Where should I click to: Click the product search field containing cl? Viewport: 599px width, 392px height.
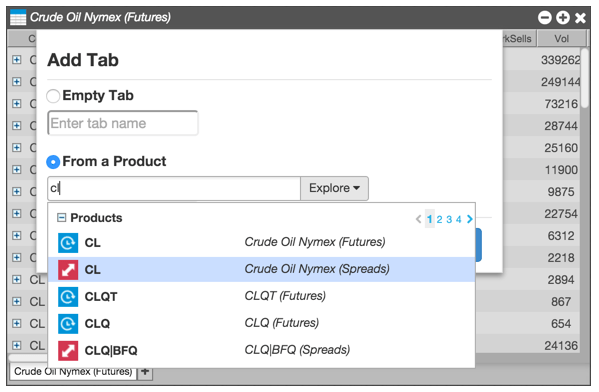174,188
